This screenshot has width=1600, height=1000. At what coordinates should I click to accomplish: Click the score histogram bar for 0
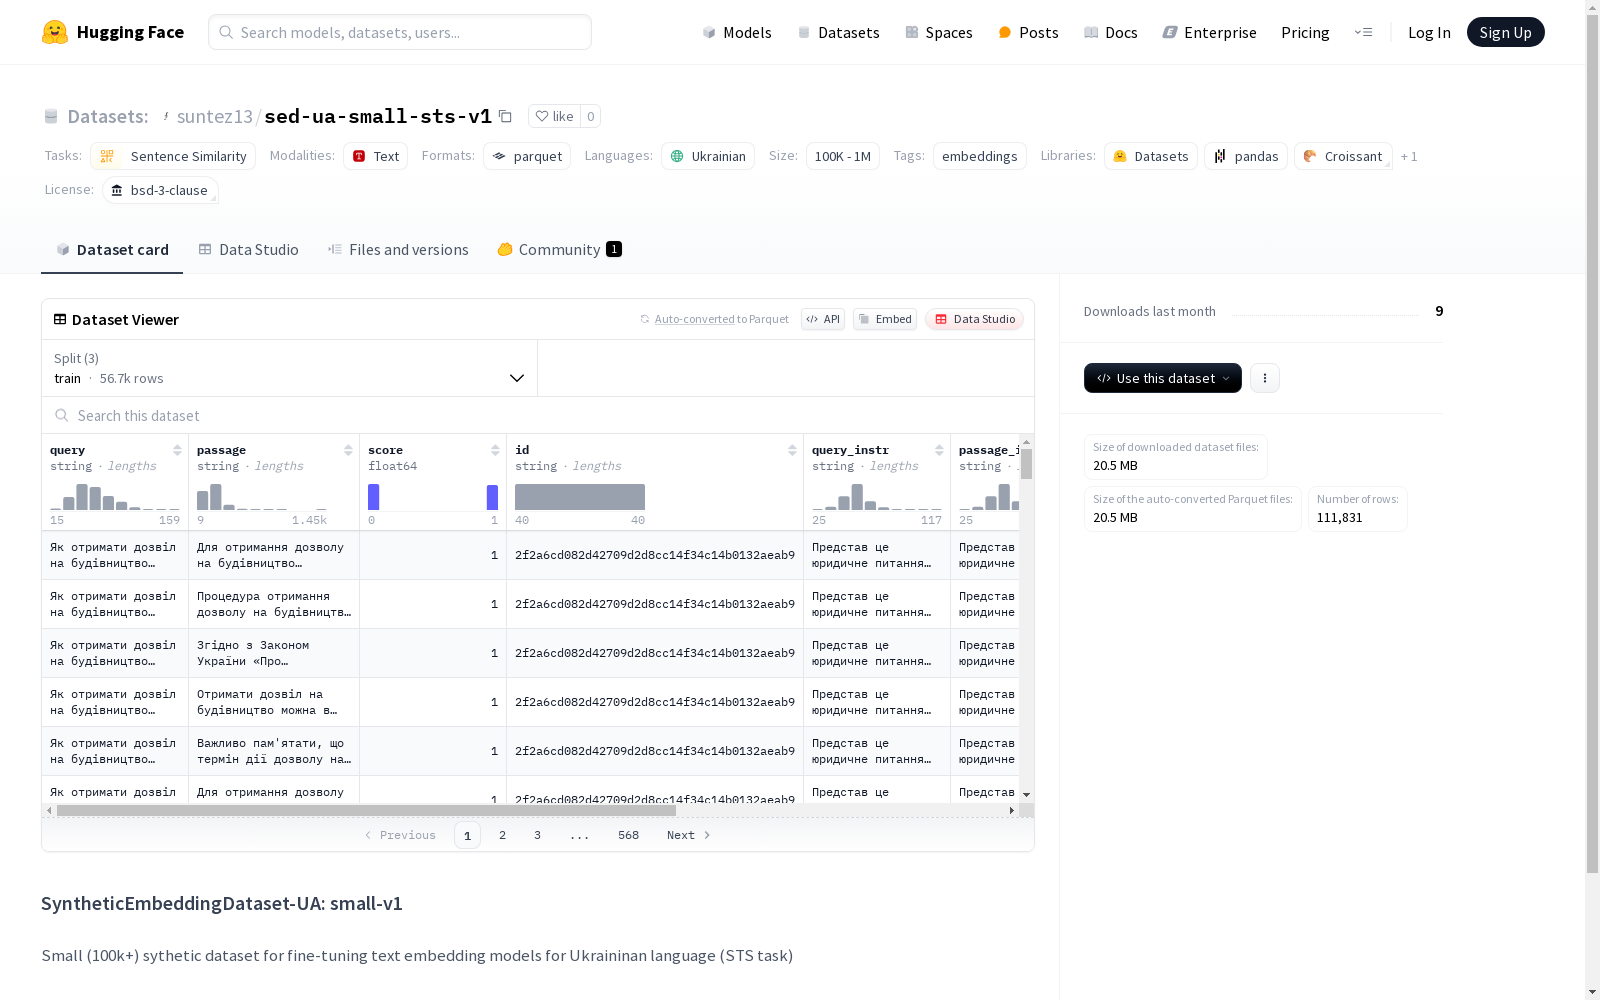pyautogui.click(x=373, y=497)
